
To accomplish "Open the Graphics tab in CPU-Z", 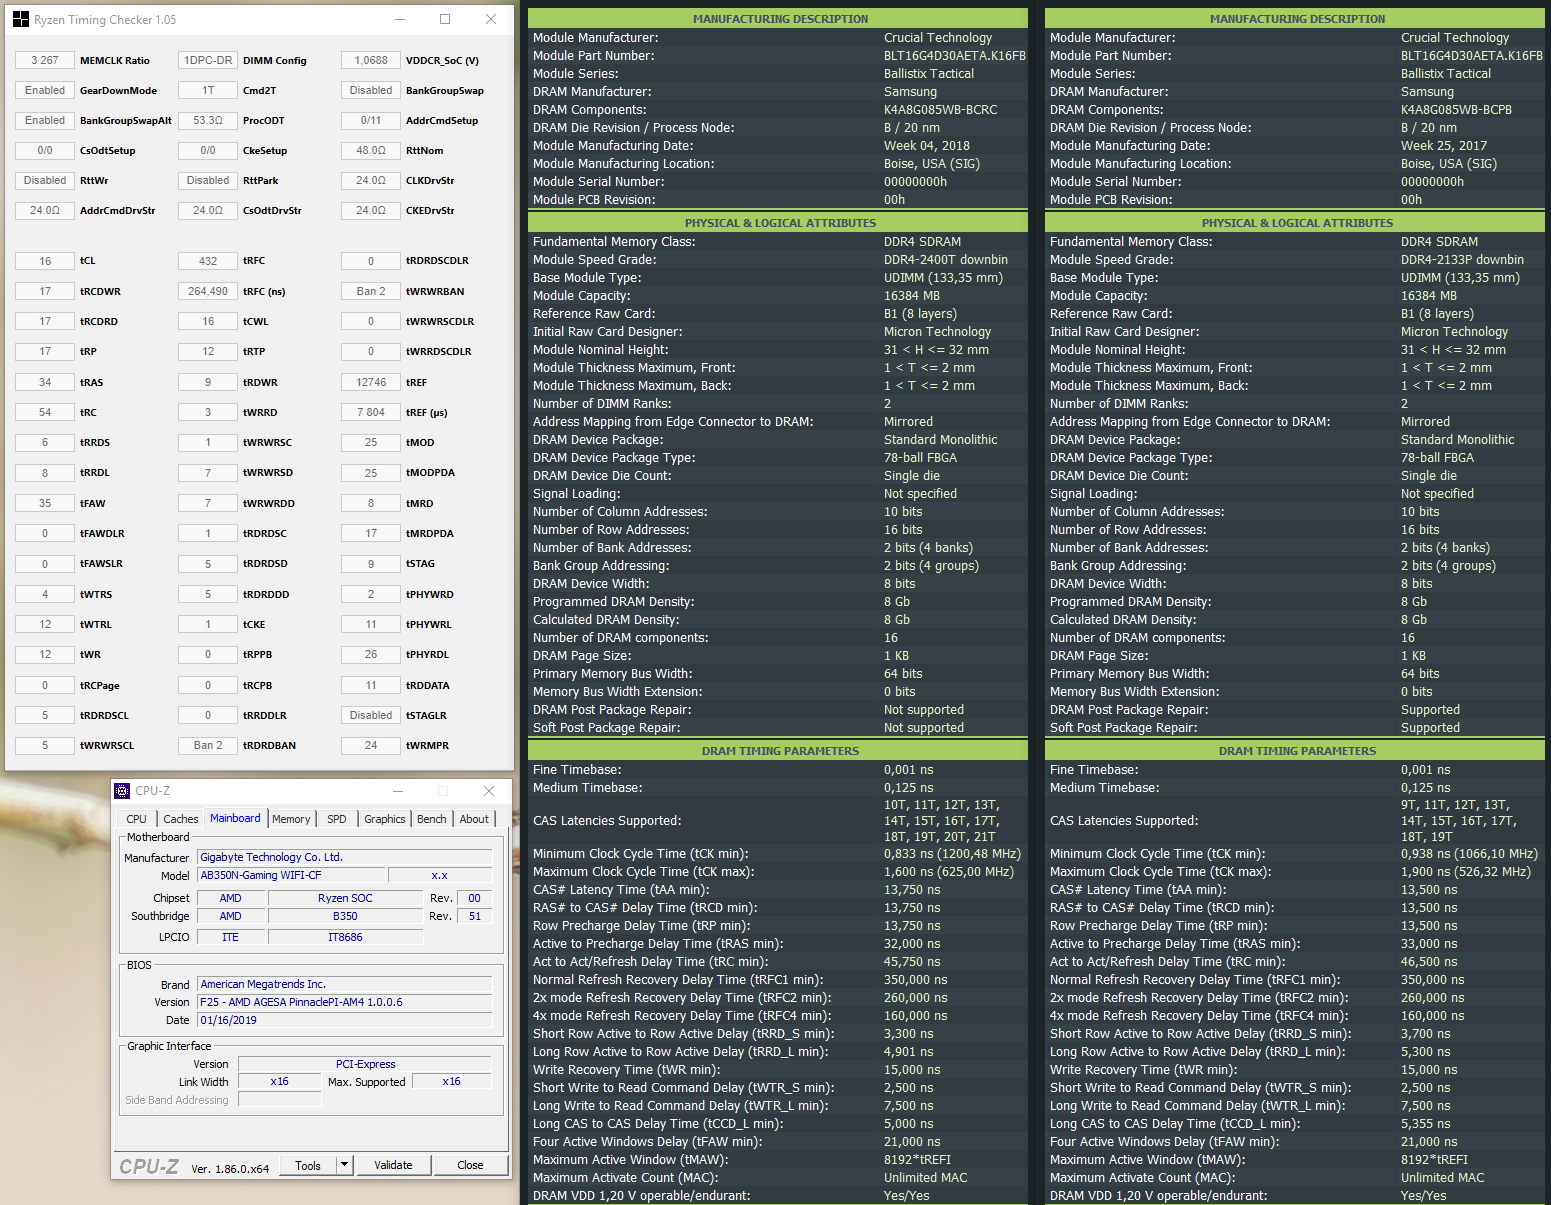I will pos(385,819).
